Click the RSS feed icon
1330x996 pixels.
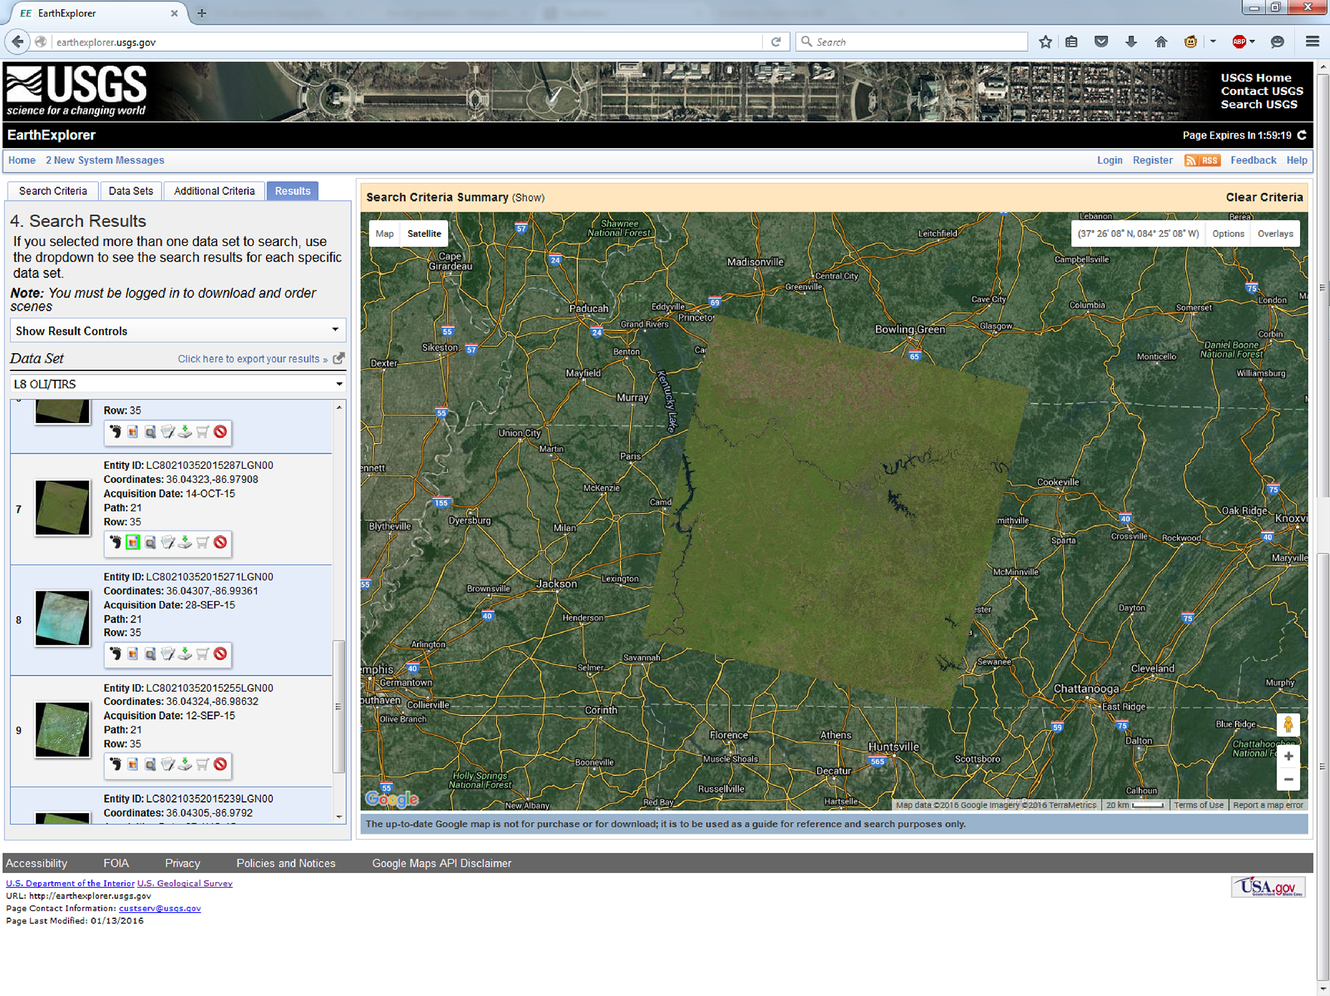(x=1202, y=161)
